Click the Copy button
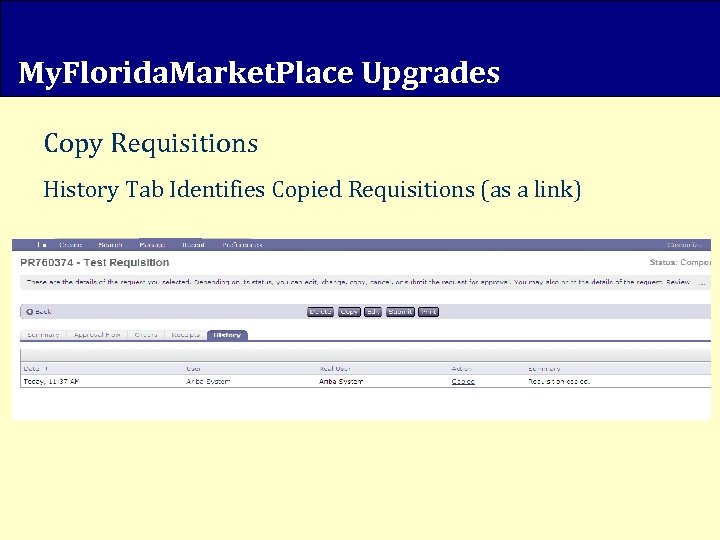This screenshot has height=540, width=720. (x=349, y=312)
